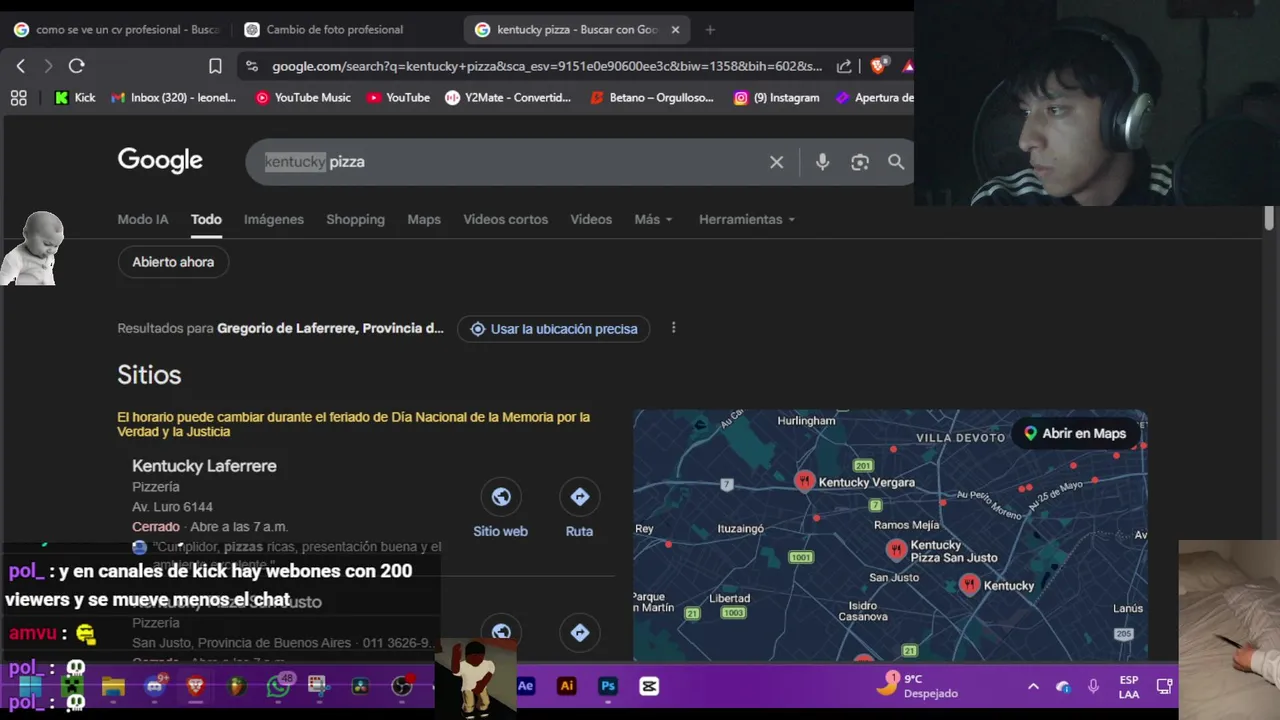Open Y2Mate bookmark
This screenshot has width=1280, height=720.
pyautogui.click(x=508, y=98)
